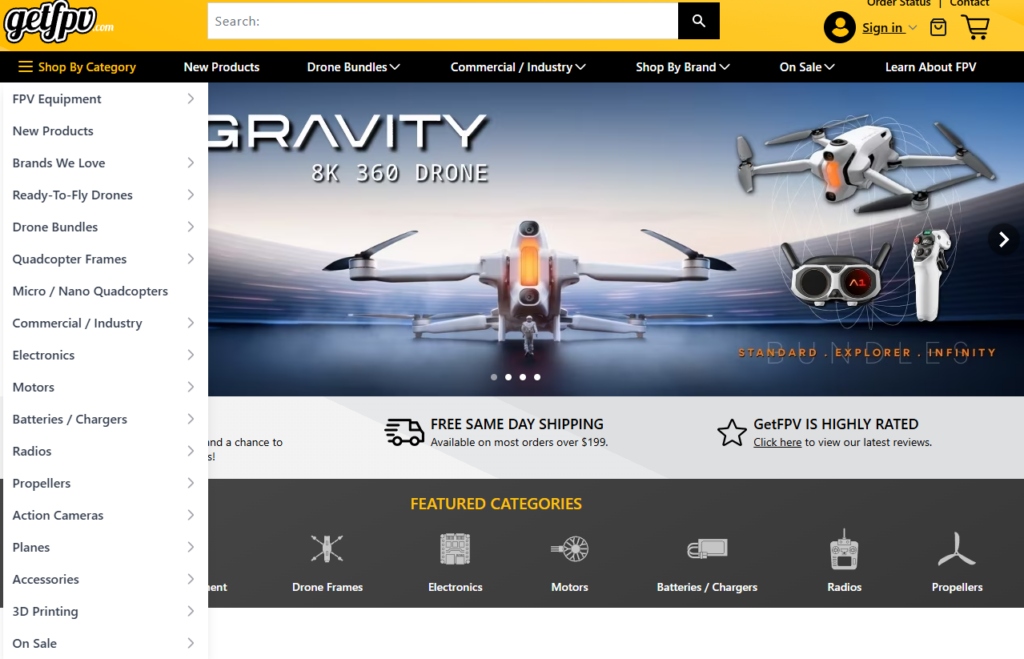Open the Batteries / Chargers category icon
Viewport: 1024px width, 659px height.
707,549
